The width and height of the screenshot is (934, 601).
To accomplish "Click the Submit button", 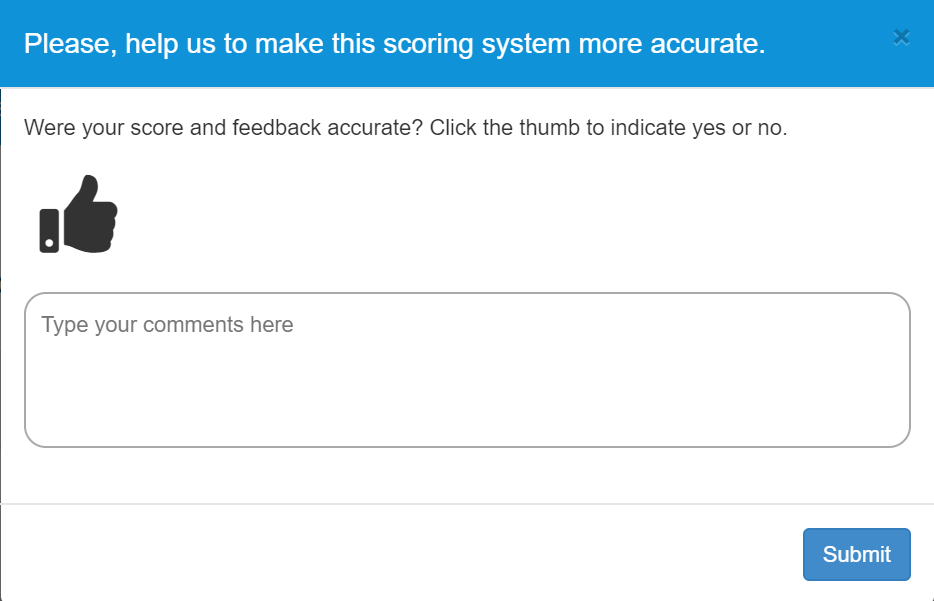I will click(x=857, y=554).
